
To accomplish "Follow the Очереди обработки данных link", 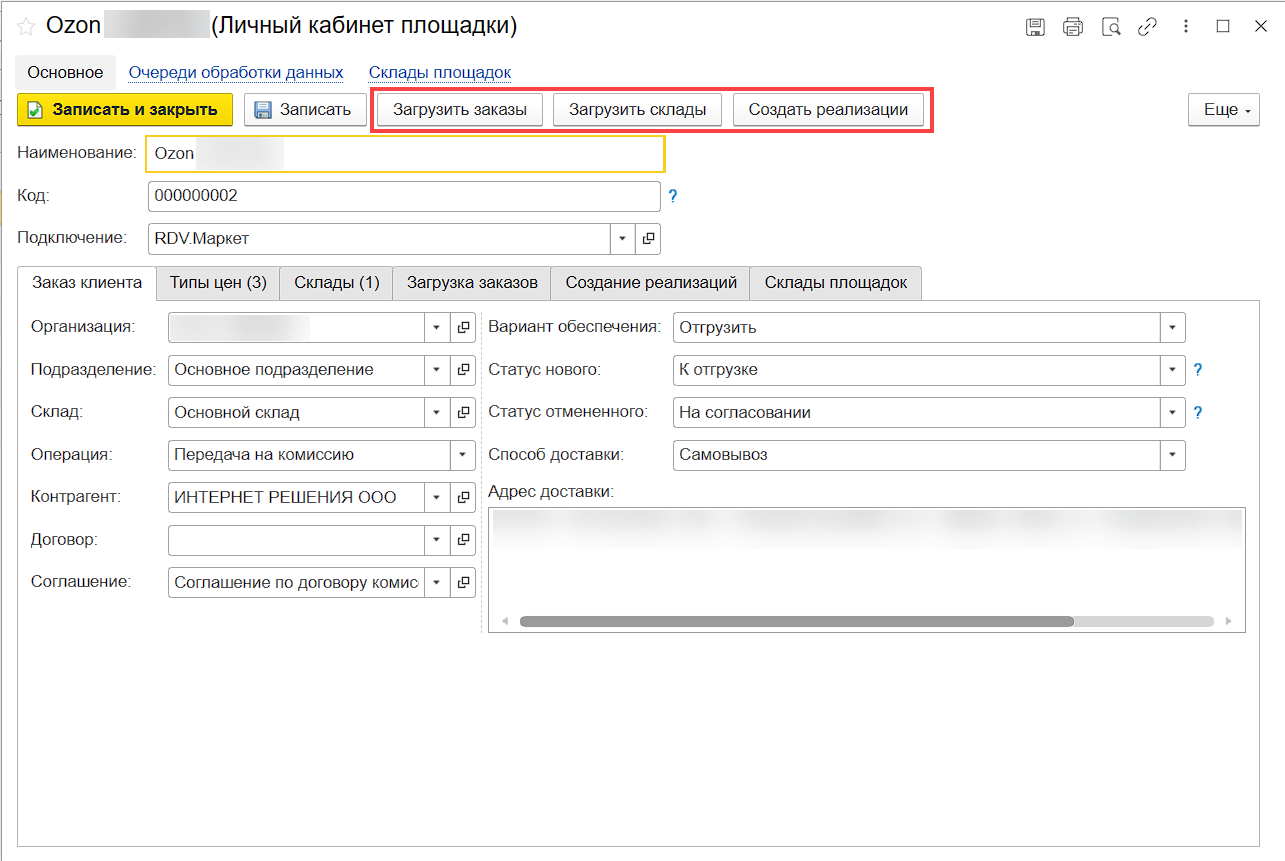I will pos(236,73).
